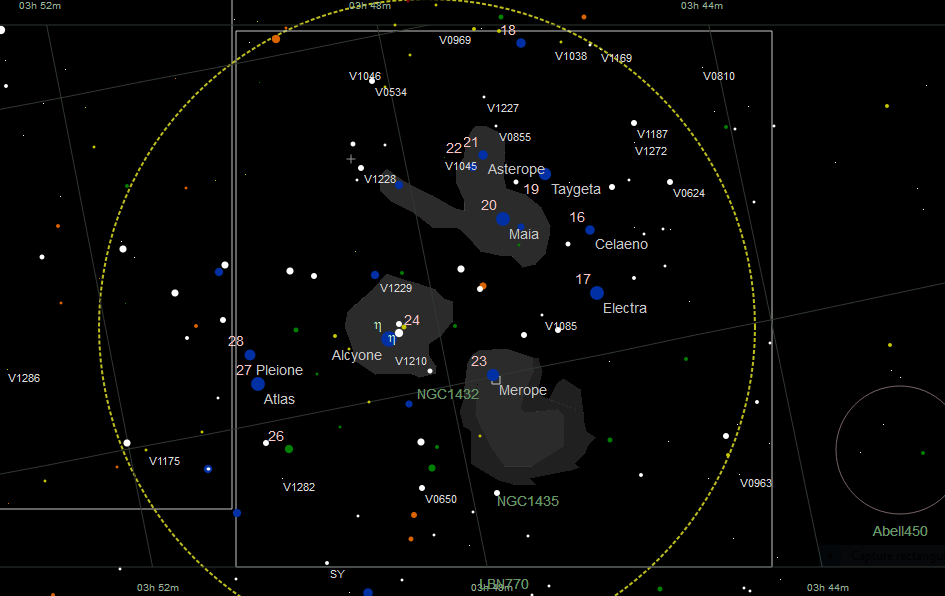Click the Asterope label
Viewport: 945px width, 596px height.
tap(517, 169)
